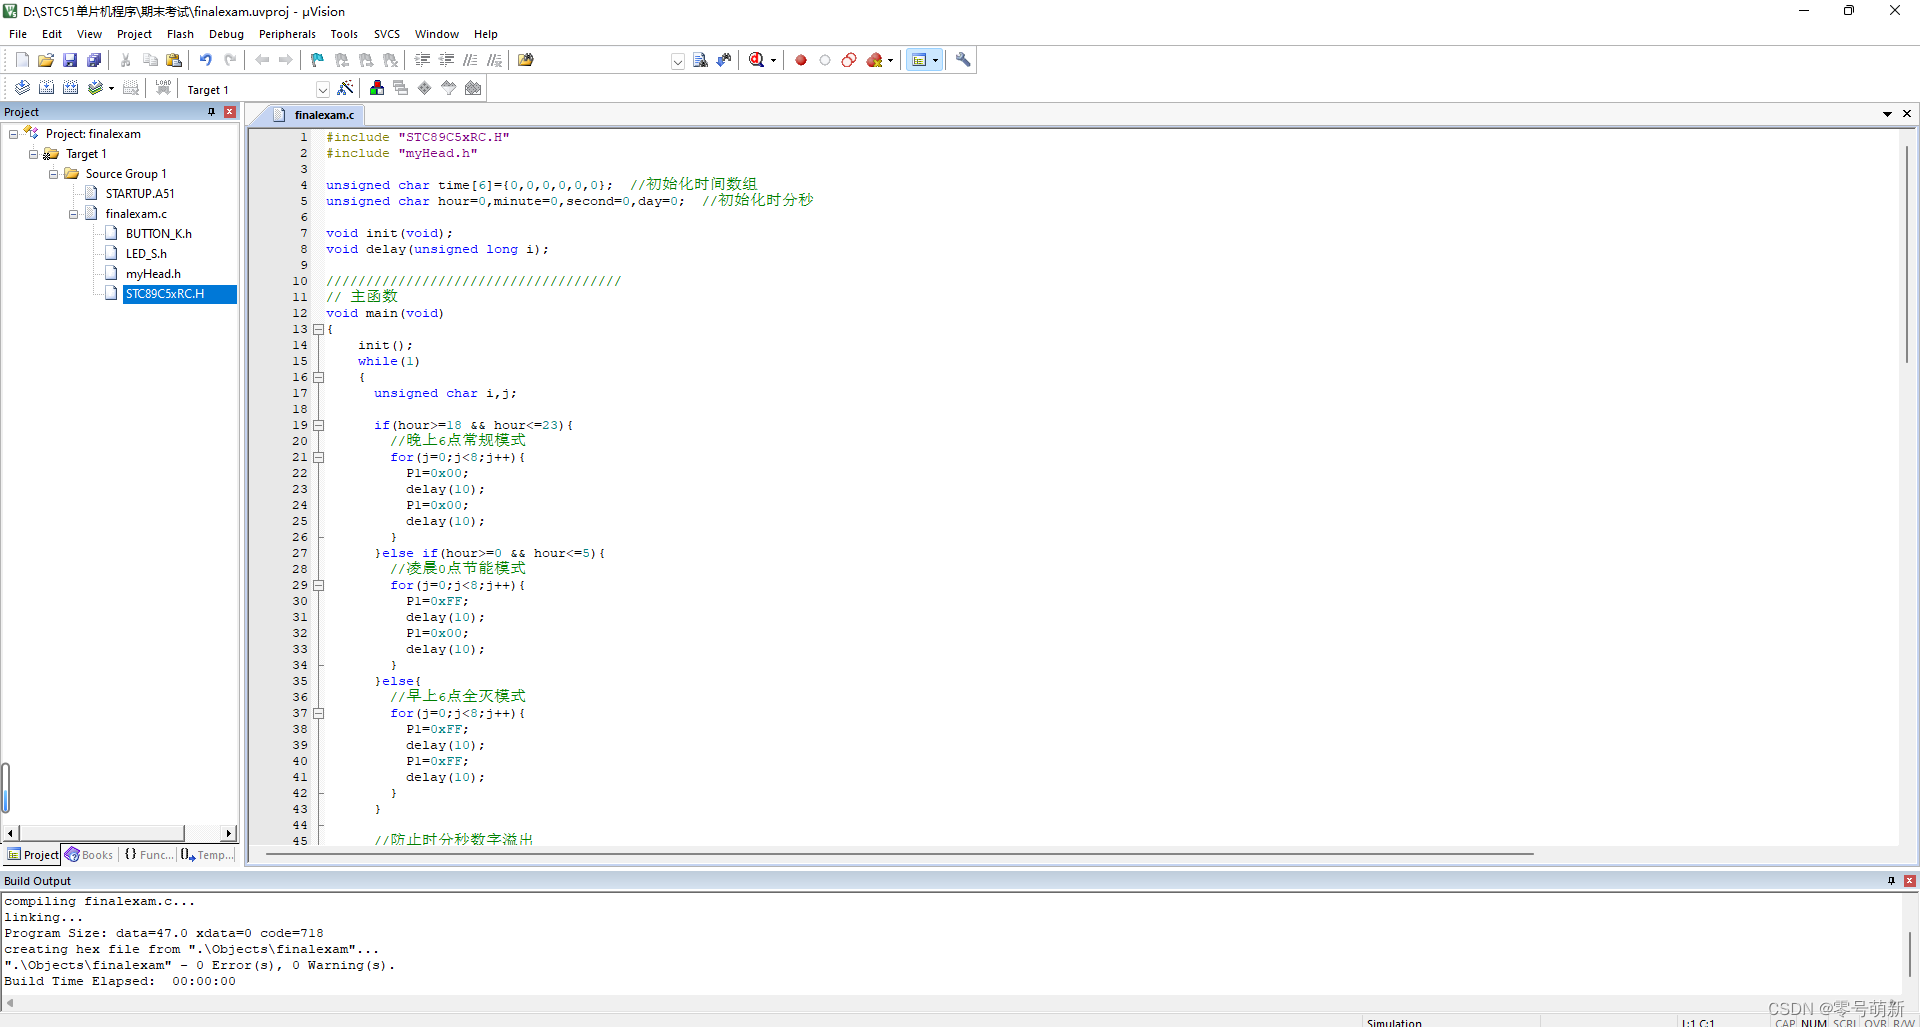Toggle Project panel auto-hide pin

212,112
